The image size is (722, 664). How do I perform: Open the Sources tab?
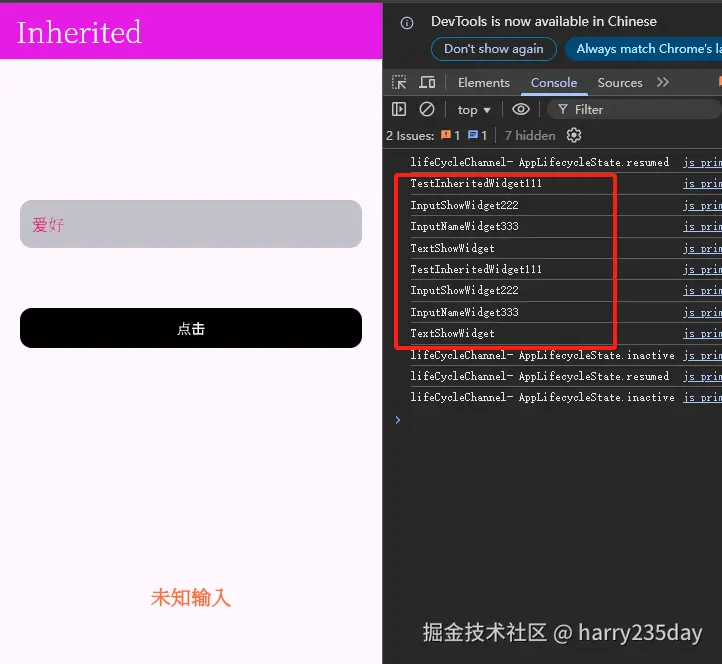(x=620, y=82)
